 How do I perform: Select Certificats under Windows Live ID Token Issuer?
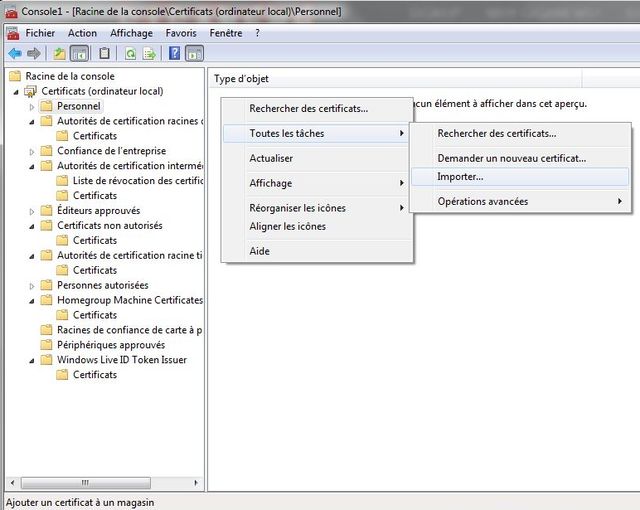click(95, 375)
